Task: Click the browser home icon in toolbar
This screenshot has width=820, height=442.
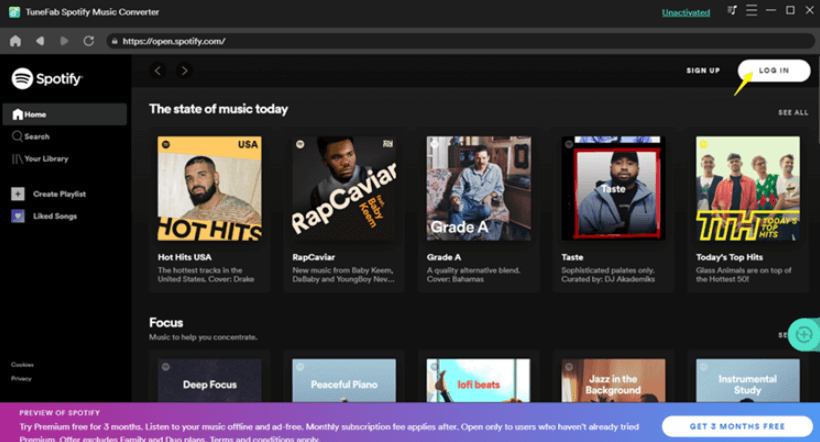Action: click(15, 41)
